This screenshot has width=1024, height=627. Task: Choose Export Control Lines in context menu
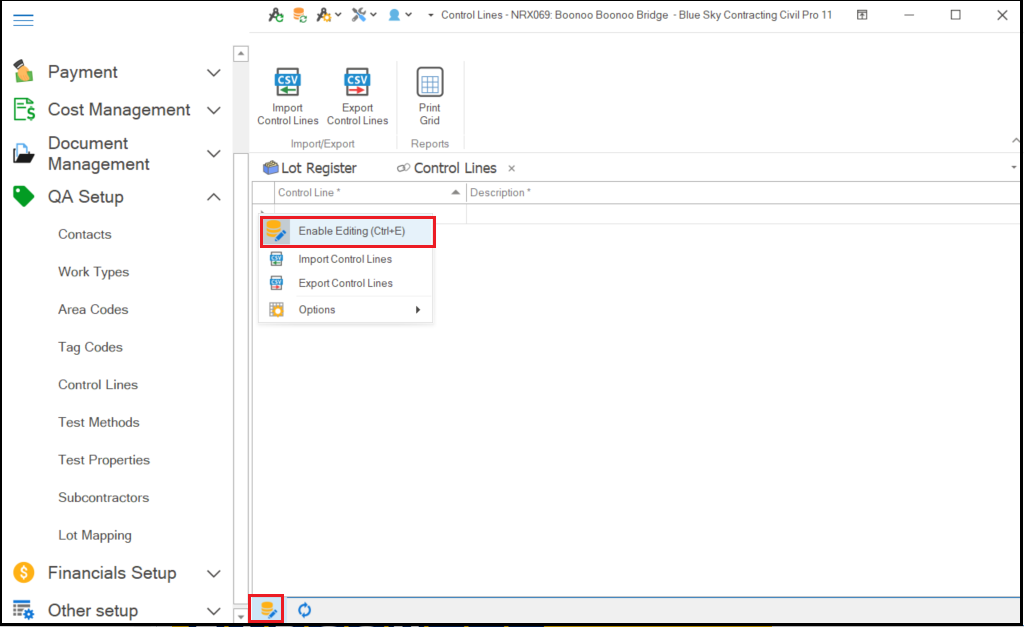(345, 283)
